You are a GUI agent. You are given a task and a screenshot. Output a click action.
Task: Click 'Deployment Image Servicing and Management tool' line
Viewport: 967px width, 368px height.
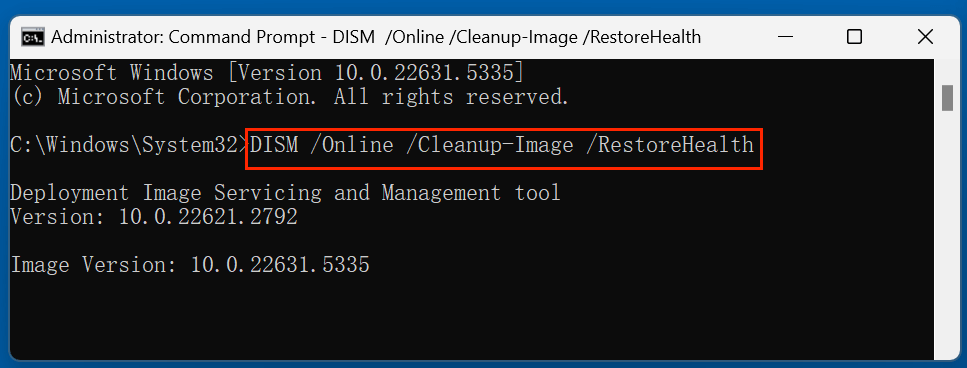click(x=286, y=193)
